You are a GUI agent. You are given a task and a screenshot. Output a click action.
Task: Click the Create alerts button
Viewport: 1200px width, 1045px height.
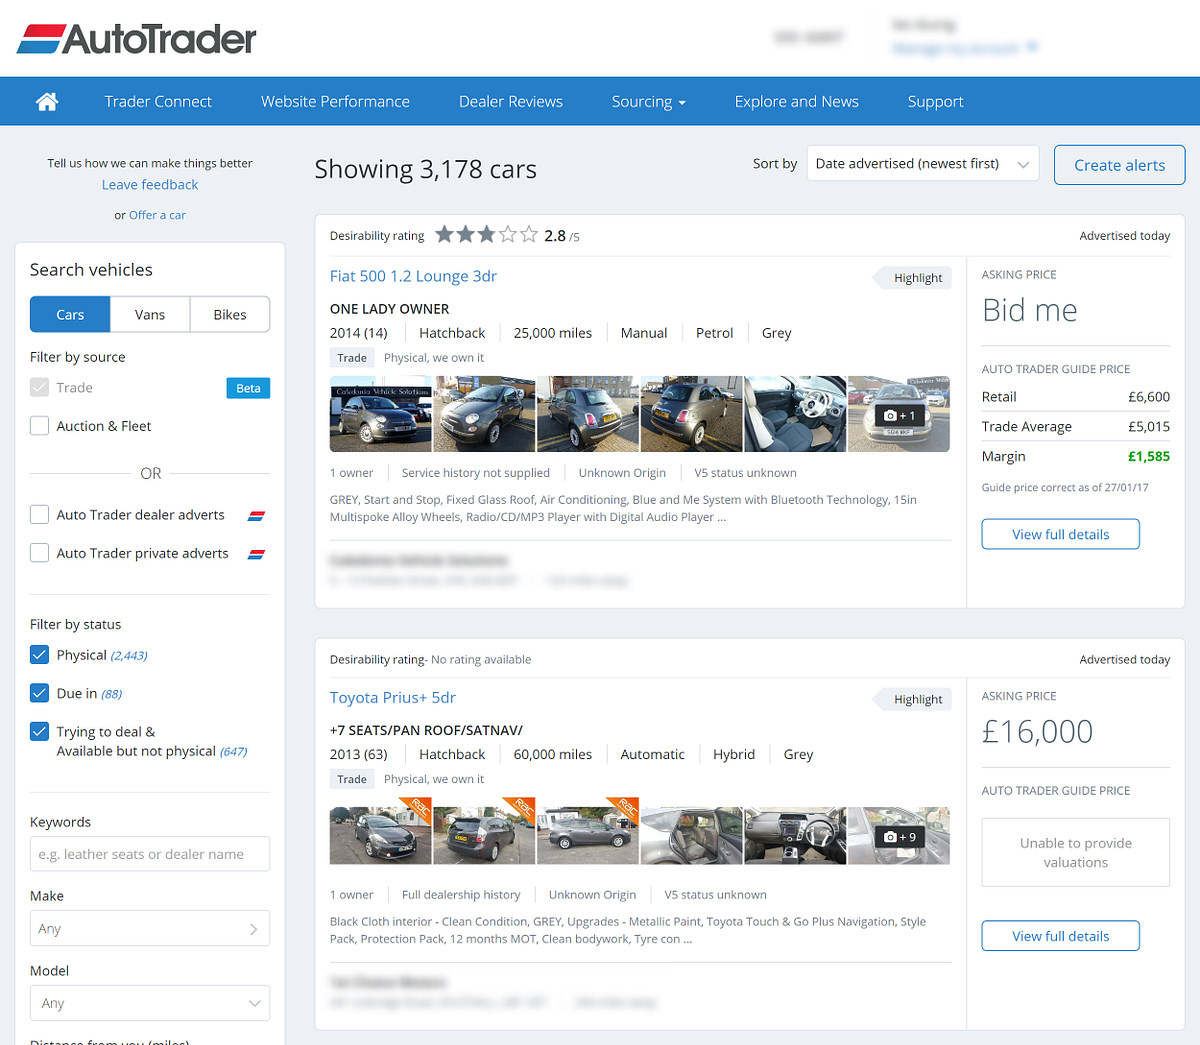(1119, 164)
